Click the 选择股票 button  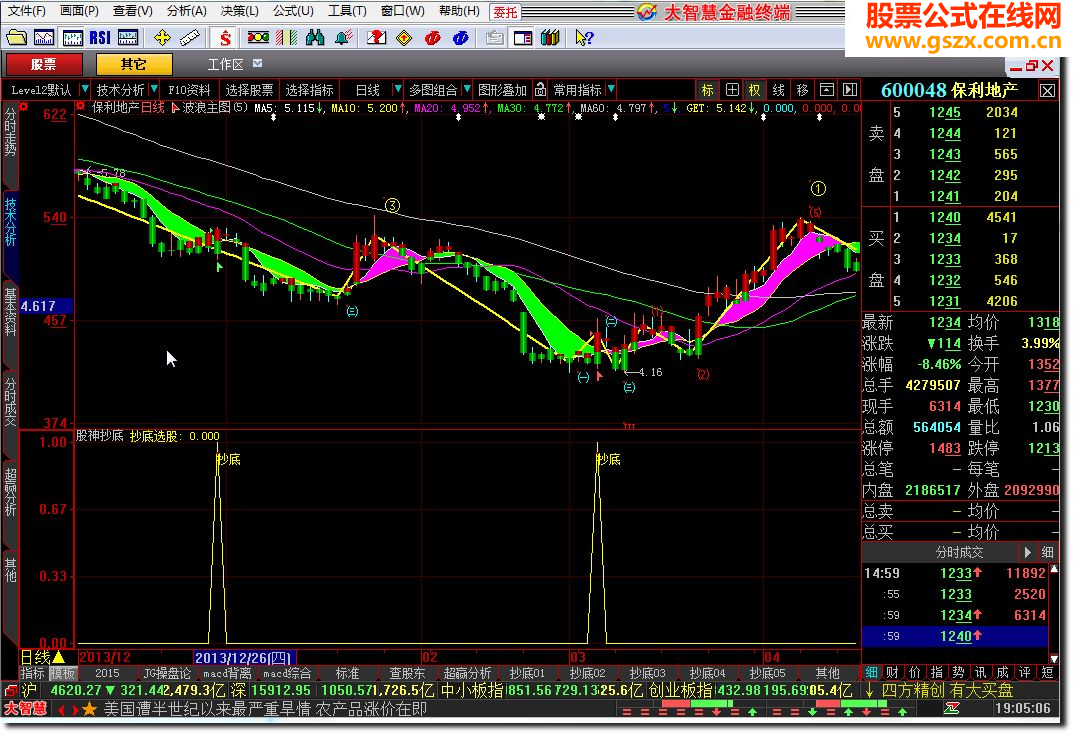click(x=249, y=90)
